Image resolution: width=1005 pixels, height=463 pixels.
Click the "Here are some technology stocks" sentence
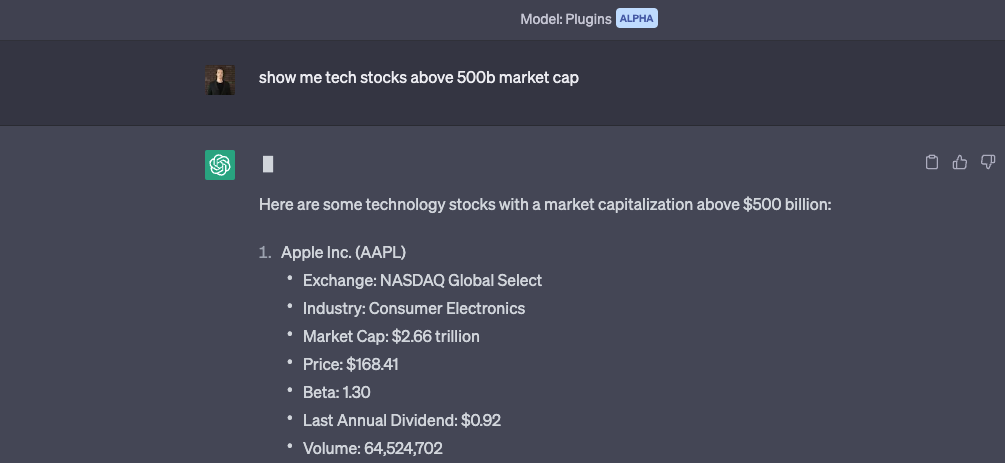[x=545, y=204]
